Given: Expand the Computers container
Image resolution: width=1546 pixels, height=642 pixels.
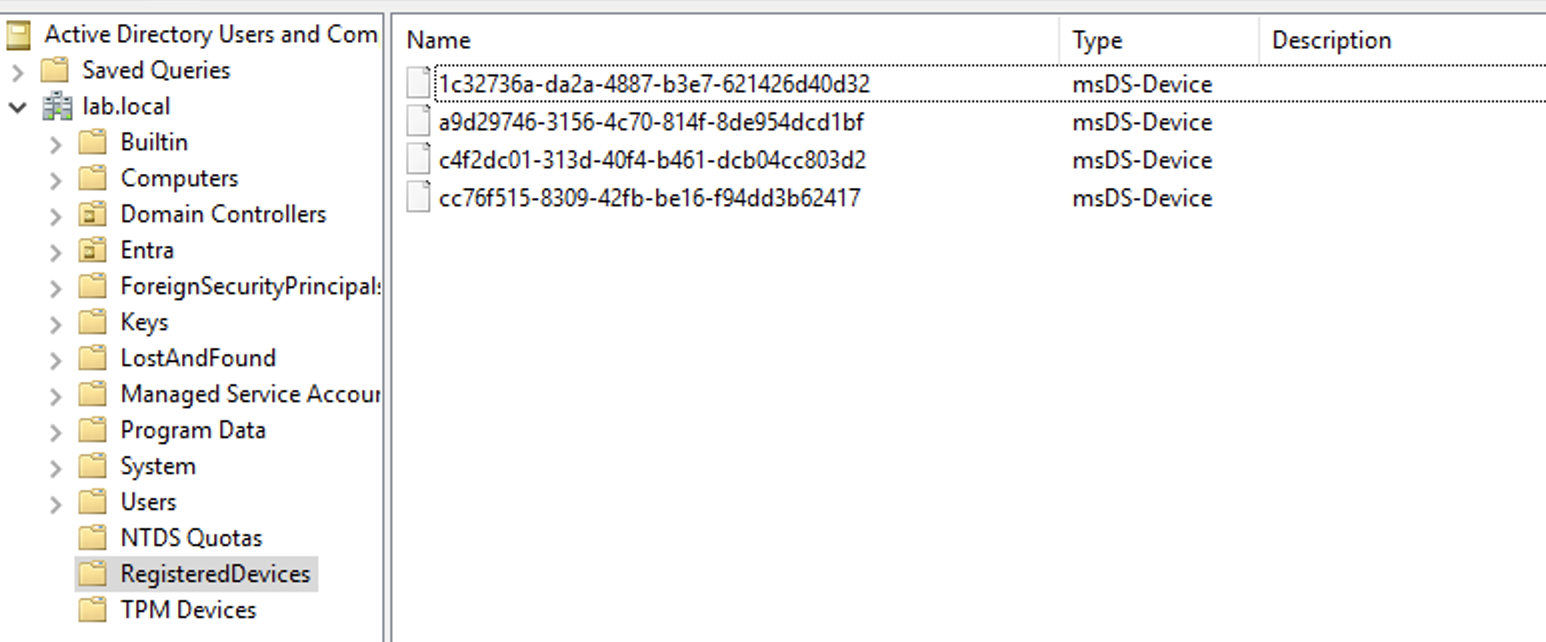Looking at the screenshot, I should (56, 180).
